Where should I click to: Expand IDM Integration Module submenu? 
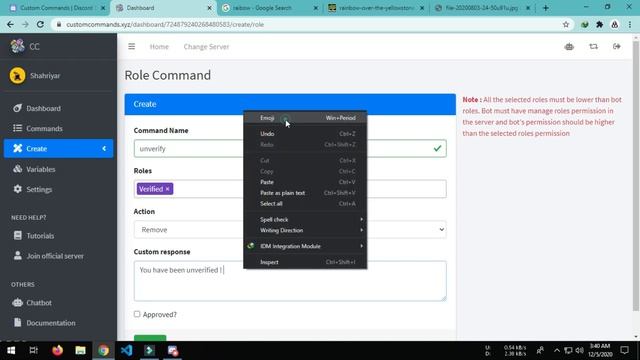[305, 246]
